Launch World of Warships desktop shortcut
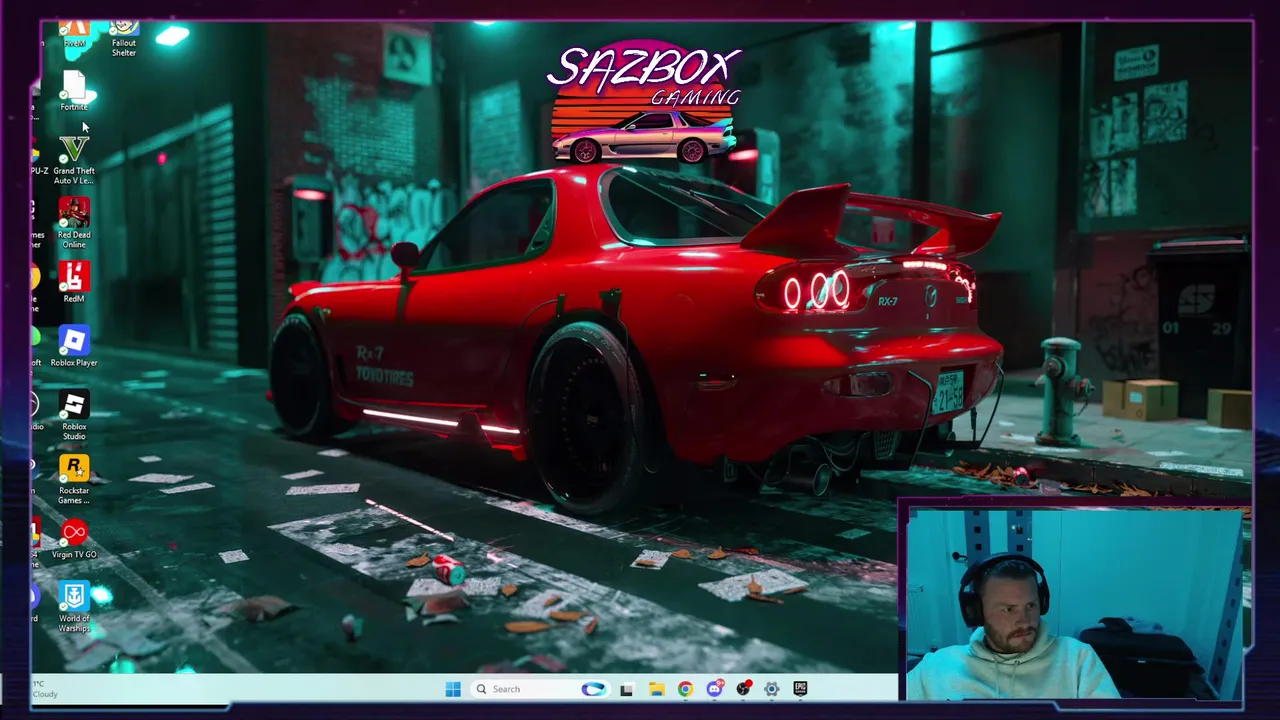This screenshot has height=720, width=1280. (x=74, y=607)
